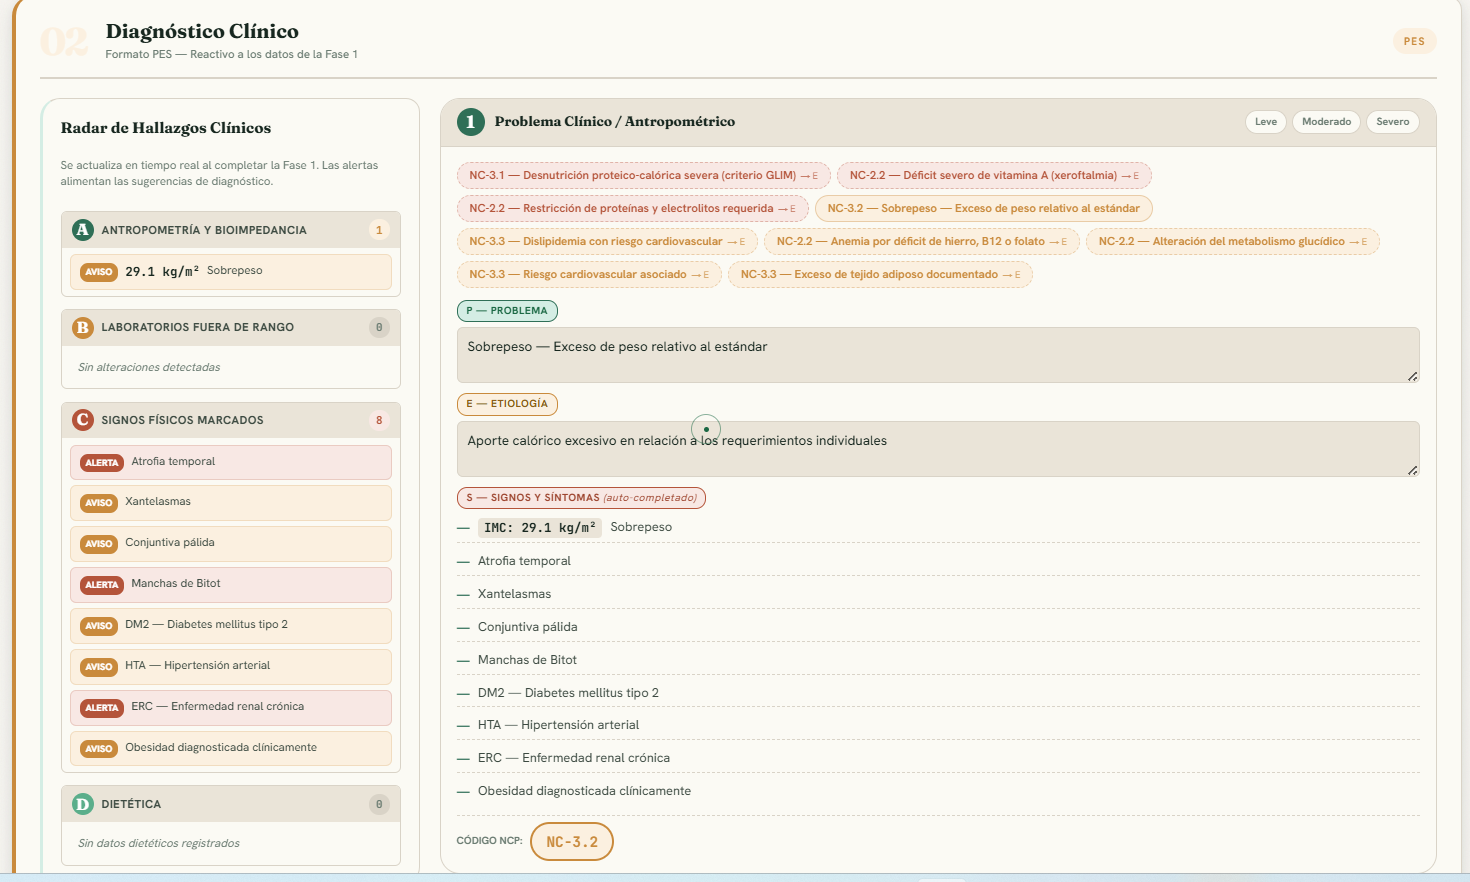Click the green D Dietética section icon
This screenshot has width=1470, height=882.
click(x=82, y=804)
